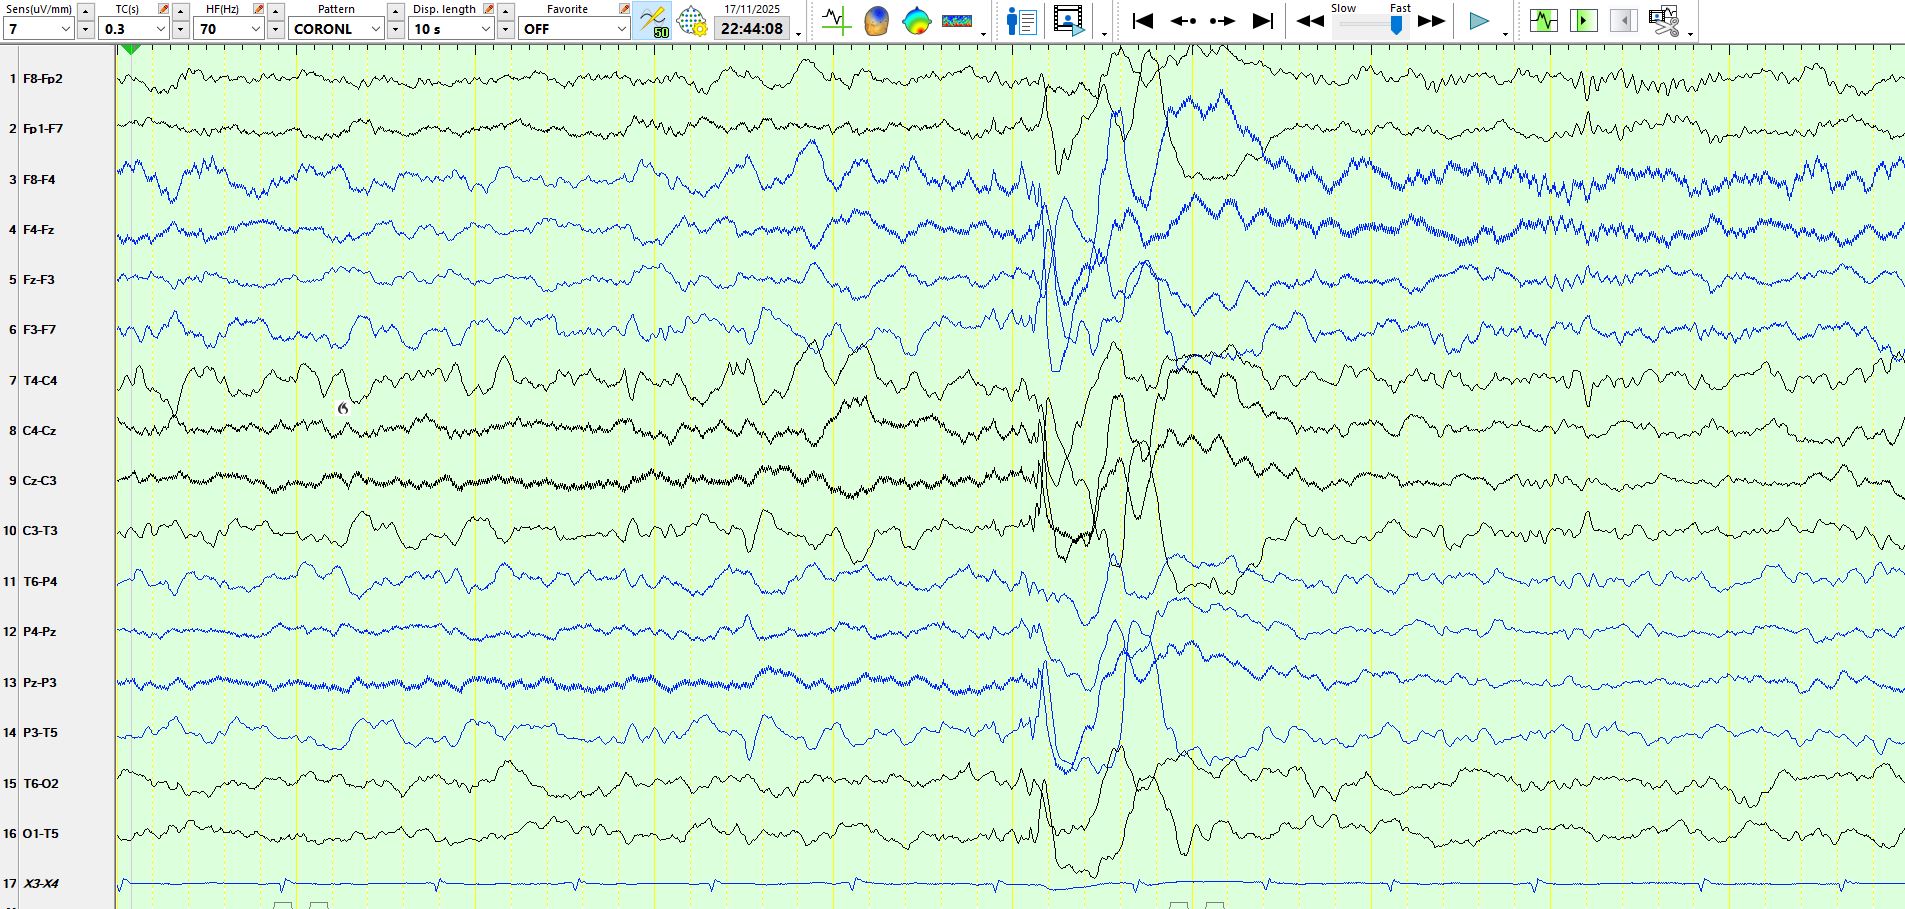
Task: Step the Pattern montage selection up
Action: 396,10
